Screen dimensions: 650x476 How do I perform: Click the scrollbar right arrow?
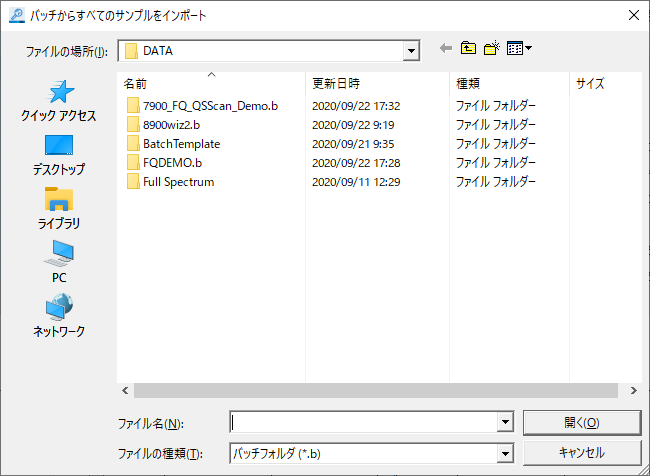(633, 390)
